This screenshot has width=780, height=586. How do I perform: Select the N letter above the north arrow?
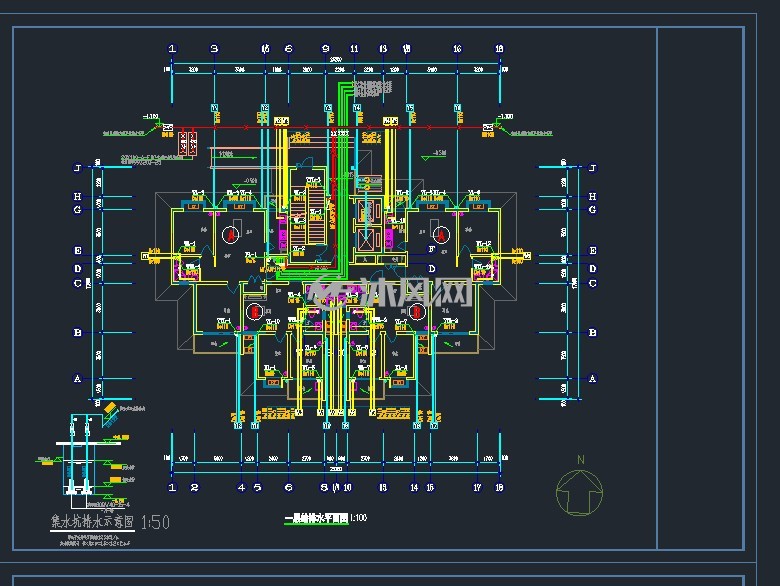581,460
